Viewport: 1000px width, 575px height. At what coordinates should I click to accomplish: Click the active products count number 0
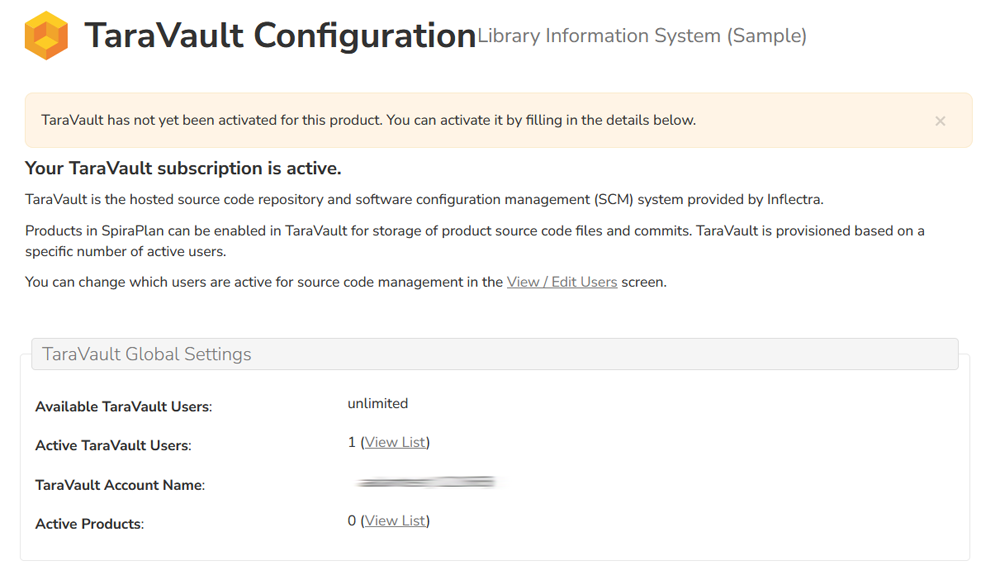pos(352,521)
